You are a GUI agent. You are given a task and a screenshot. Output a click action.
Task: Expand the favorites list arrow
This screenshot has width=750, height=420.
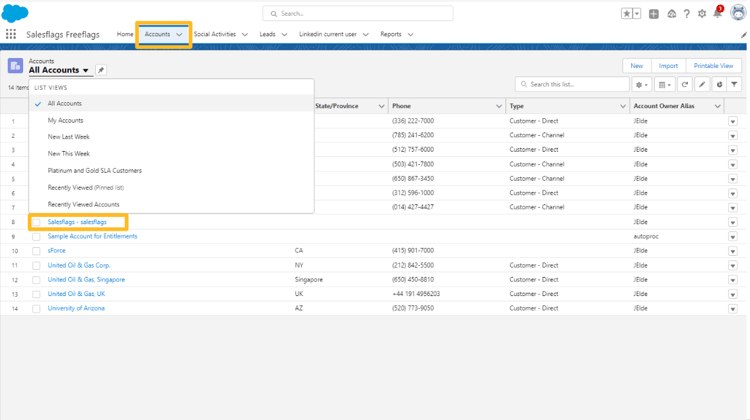pos(637,13)
